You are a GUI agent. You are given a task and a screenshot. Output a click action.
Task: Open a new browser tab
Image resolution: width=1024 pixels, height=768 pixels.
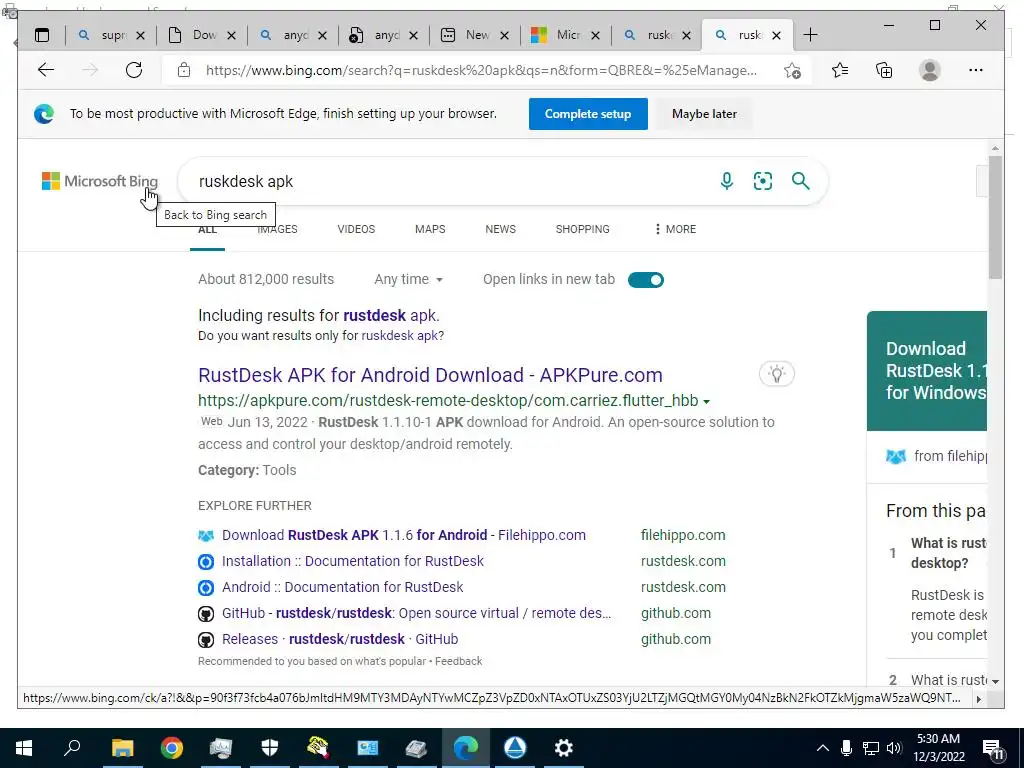(x=810, y=35)
